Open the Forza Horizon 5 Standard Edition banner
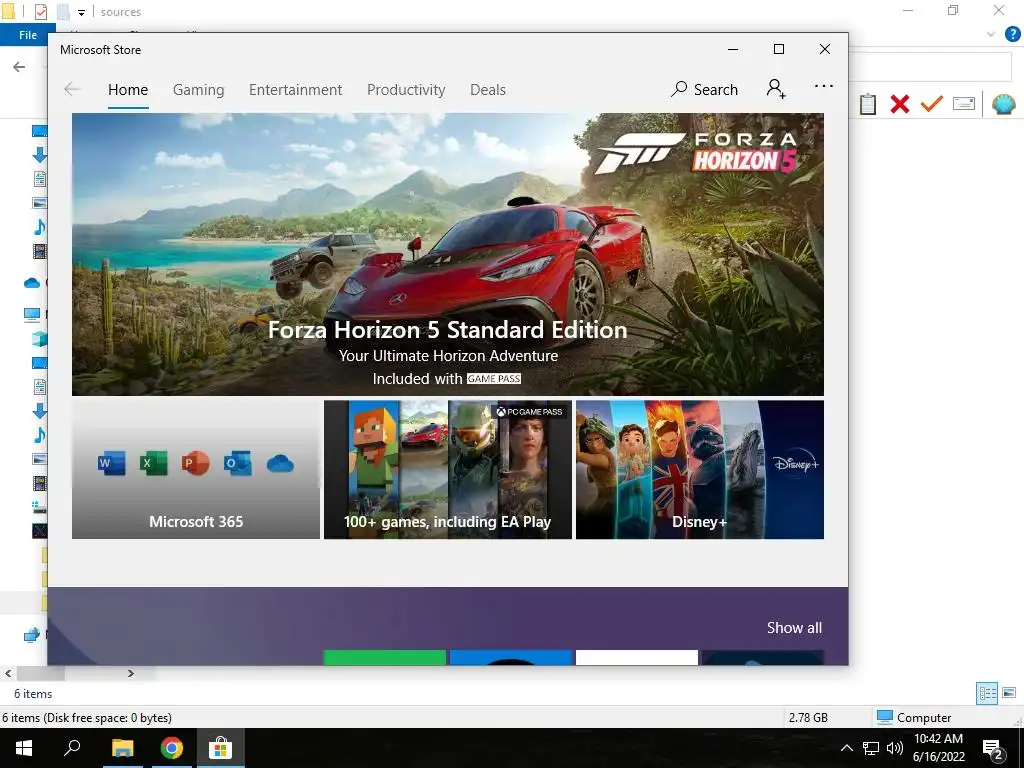1024x768 pixels. tap(447, 254)
